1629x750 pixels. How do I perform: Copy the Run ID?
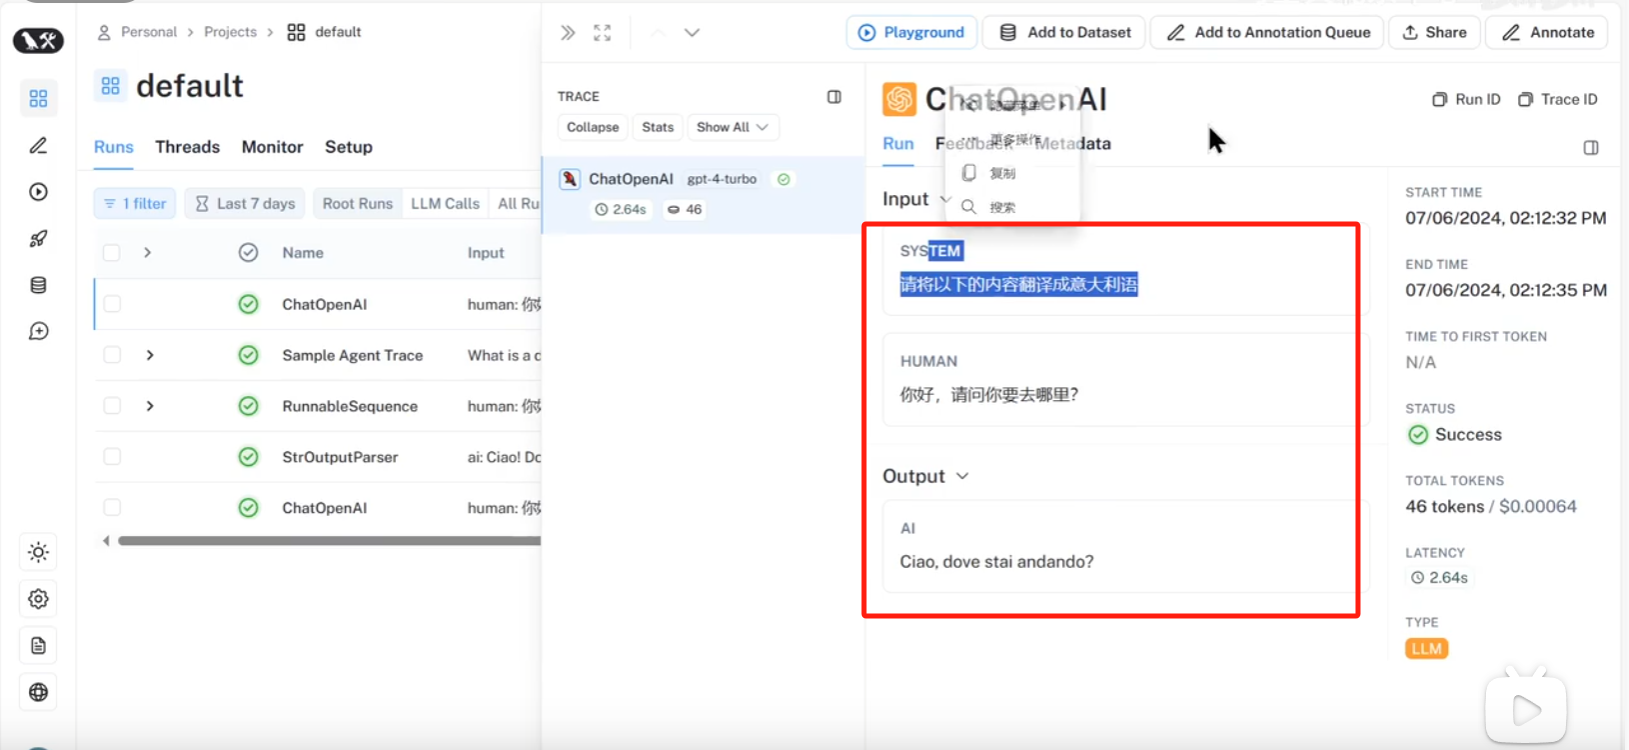pos(1466,99)
